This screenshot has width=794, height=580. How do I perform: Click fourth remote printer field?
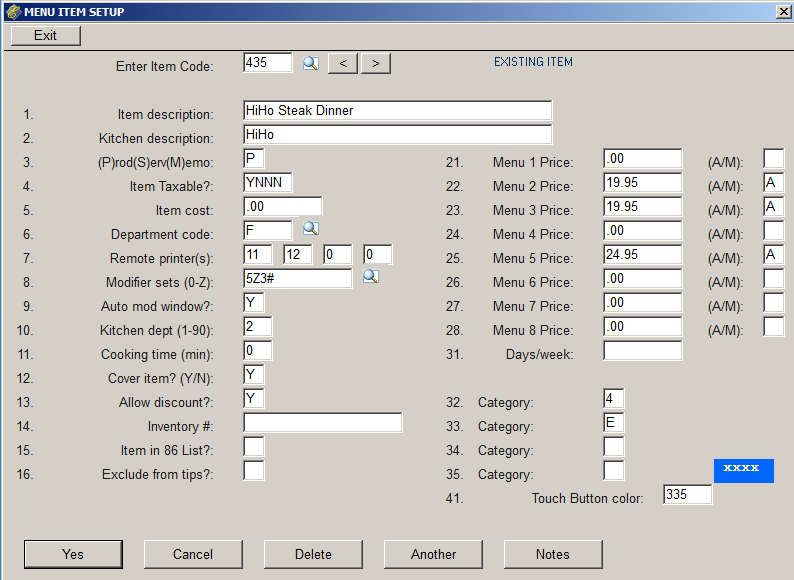[x=377, y=254]
